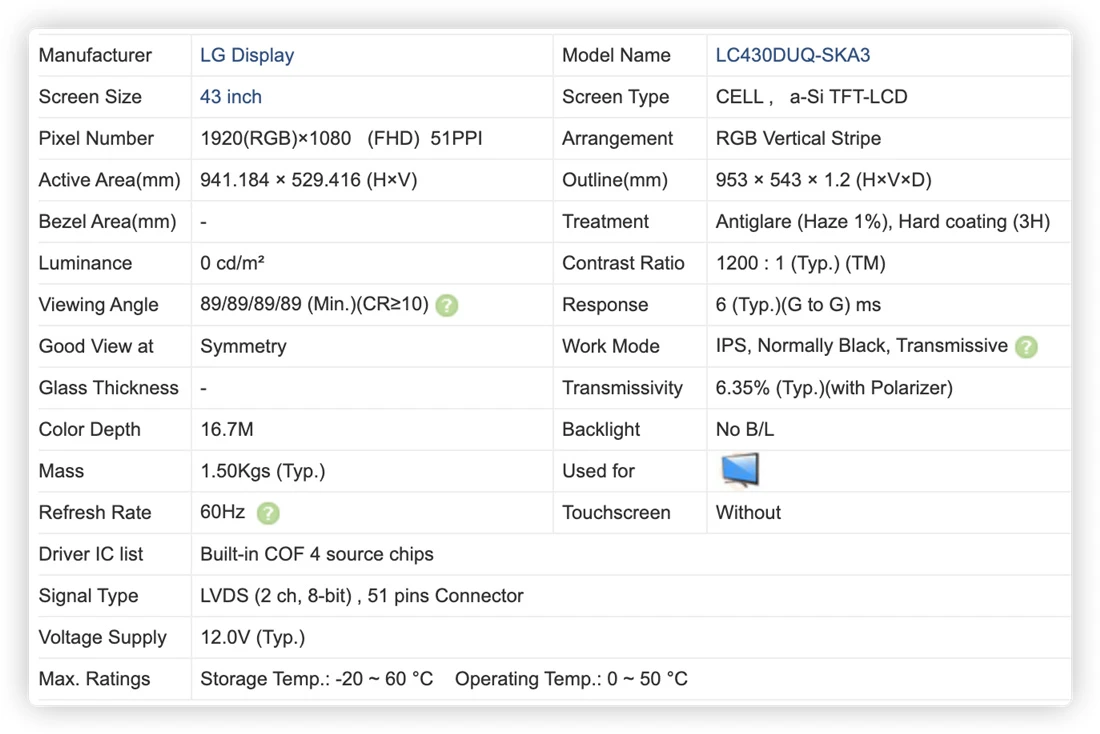Click the Pixel Number label
1100x734 pixels.
(x=96, y=138)
